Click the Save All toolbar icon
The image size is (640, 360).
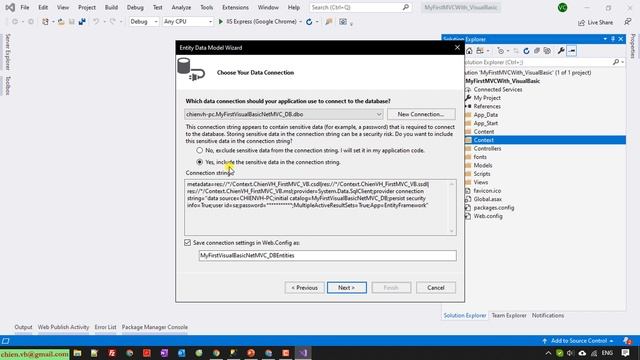coord(82,22)
